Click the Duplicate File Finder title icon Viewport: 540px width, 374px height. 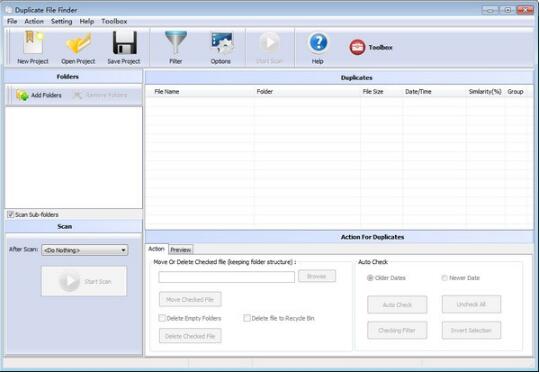[9, 10]
